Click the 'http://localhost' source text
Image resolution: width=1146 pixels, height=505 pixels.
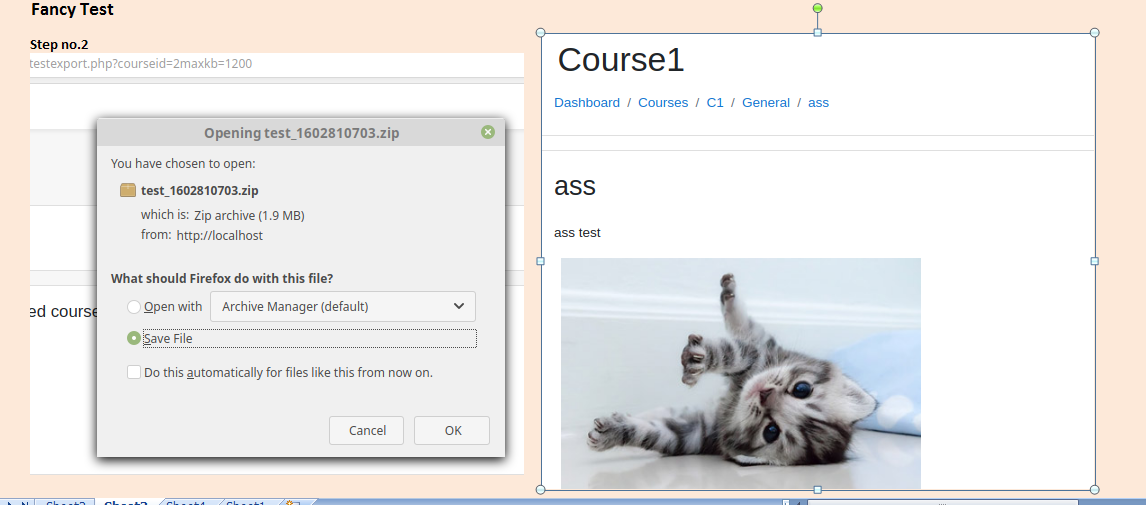point(220,235)
